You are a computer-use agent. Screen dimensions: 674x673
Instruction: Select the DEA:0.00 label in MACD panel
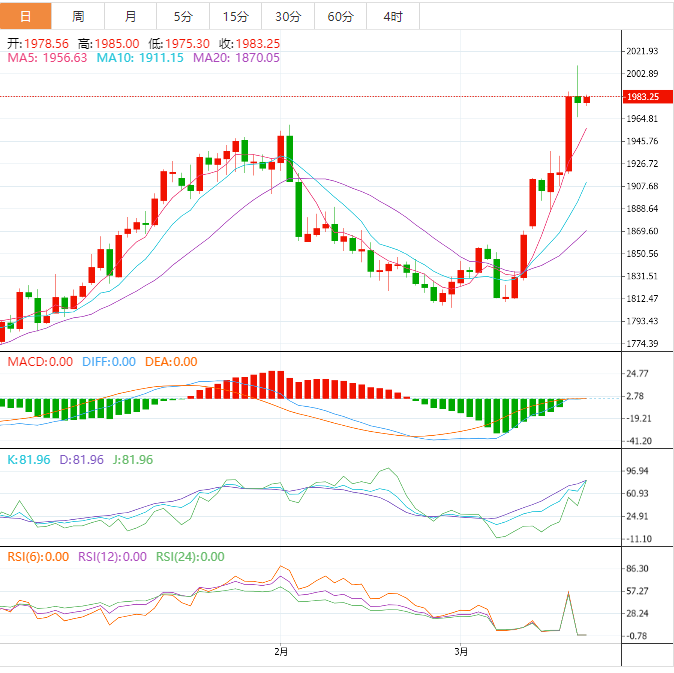click(170, 362)
